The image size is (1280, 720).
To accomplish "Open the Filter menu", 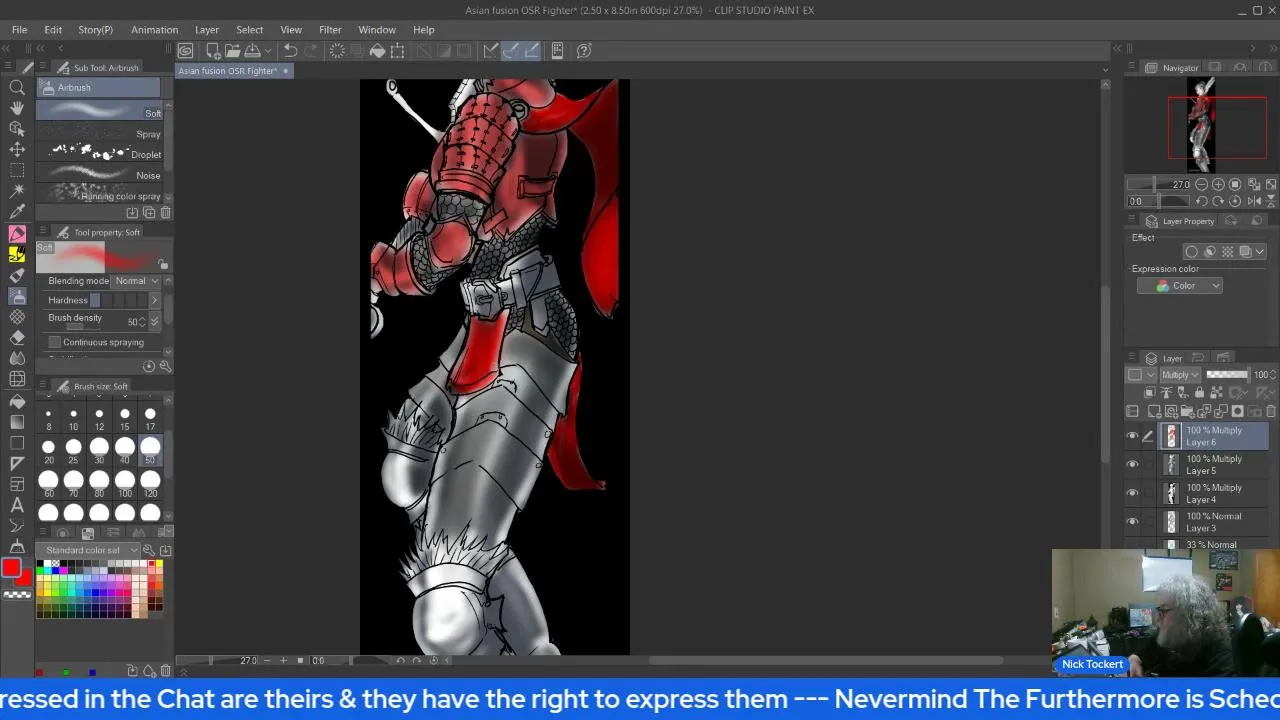I will point(330,30).
